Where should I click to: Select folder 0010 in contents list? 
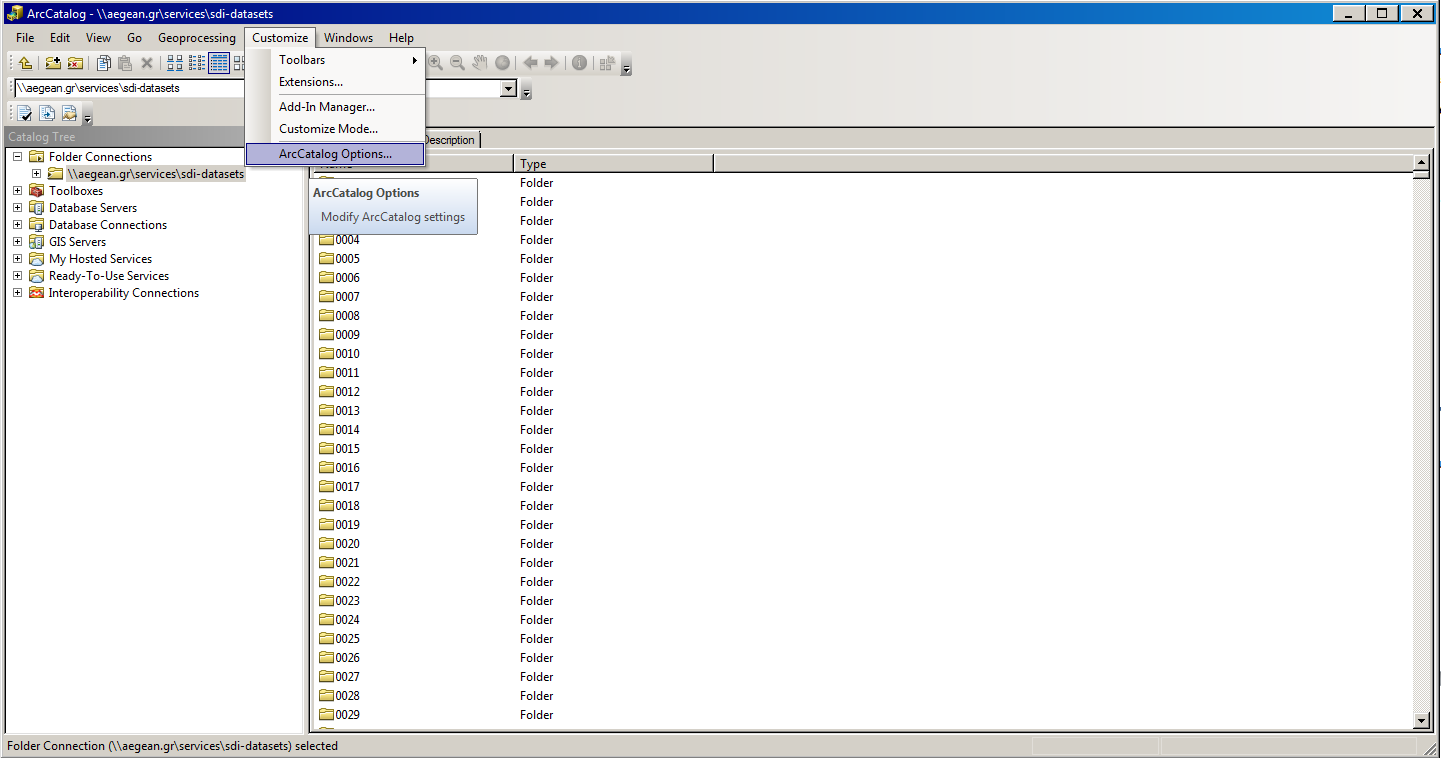[x=347, y=353]
